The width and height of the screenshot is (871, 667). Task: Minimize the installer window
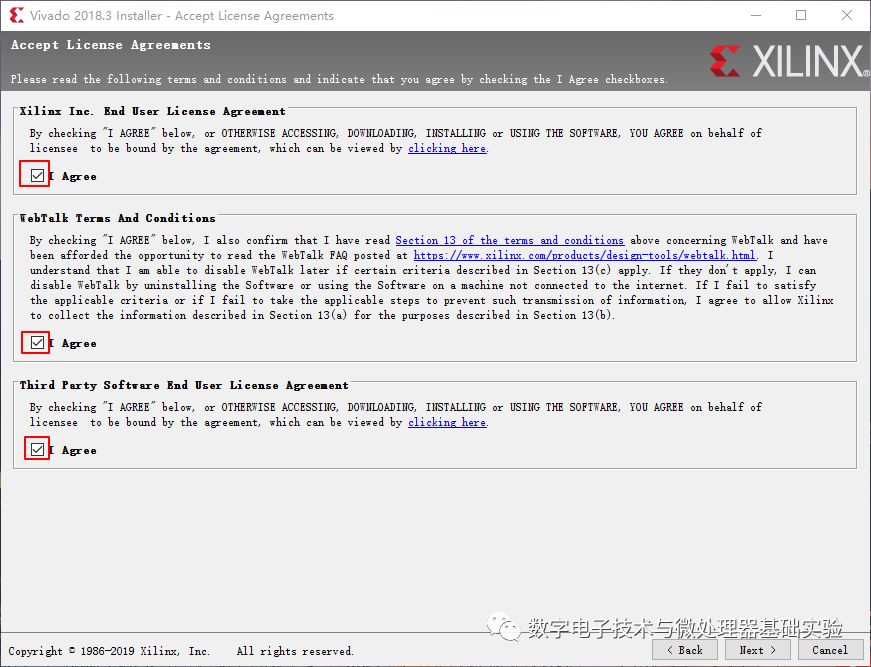pos(756,15)
